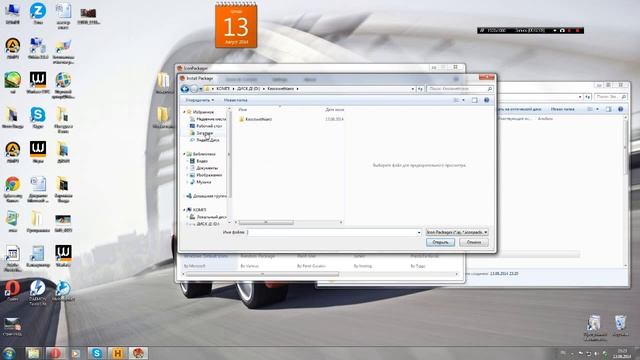Screen dimensions: 640x360
Task: Sort the file list by date column
Action: [334, 109]
